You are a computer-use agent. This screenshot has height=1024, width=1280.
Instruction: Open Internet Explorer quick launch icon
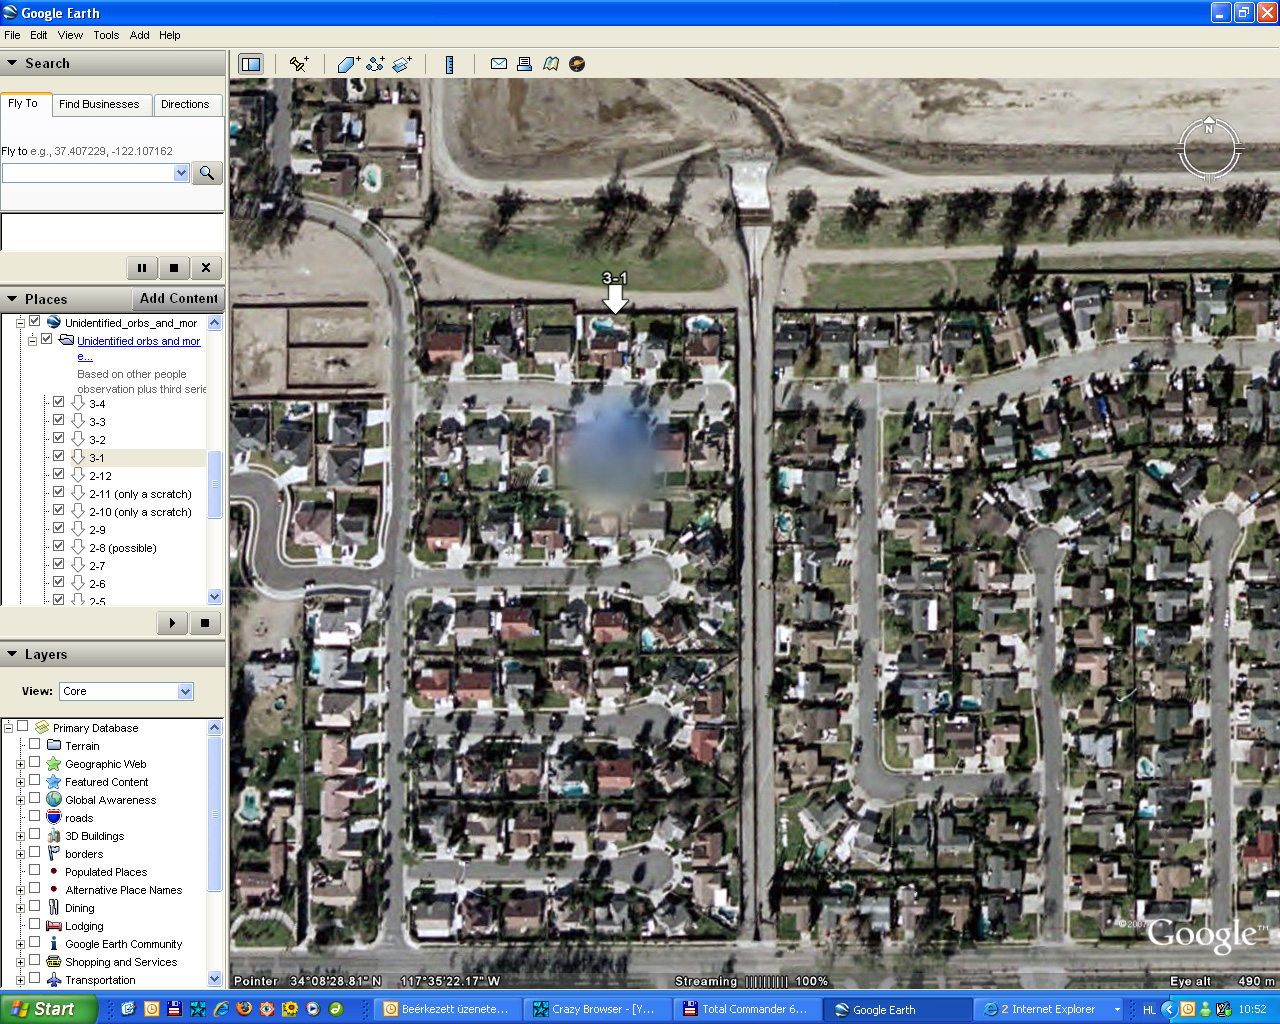coord(221,1009)
